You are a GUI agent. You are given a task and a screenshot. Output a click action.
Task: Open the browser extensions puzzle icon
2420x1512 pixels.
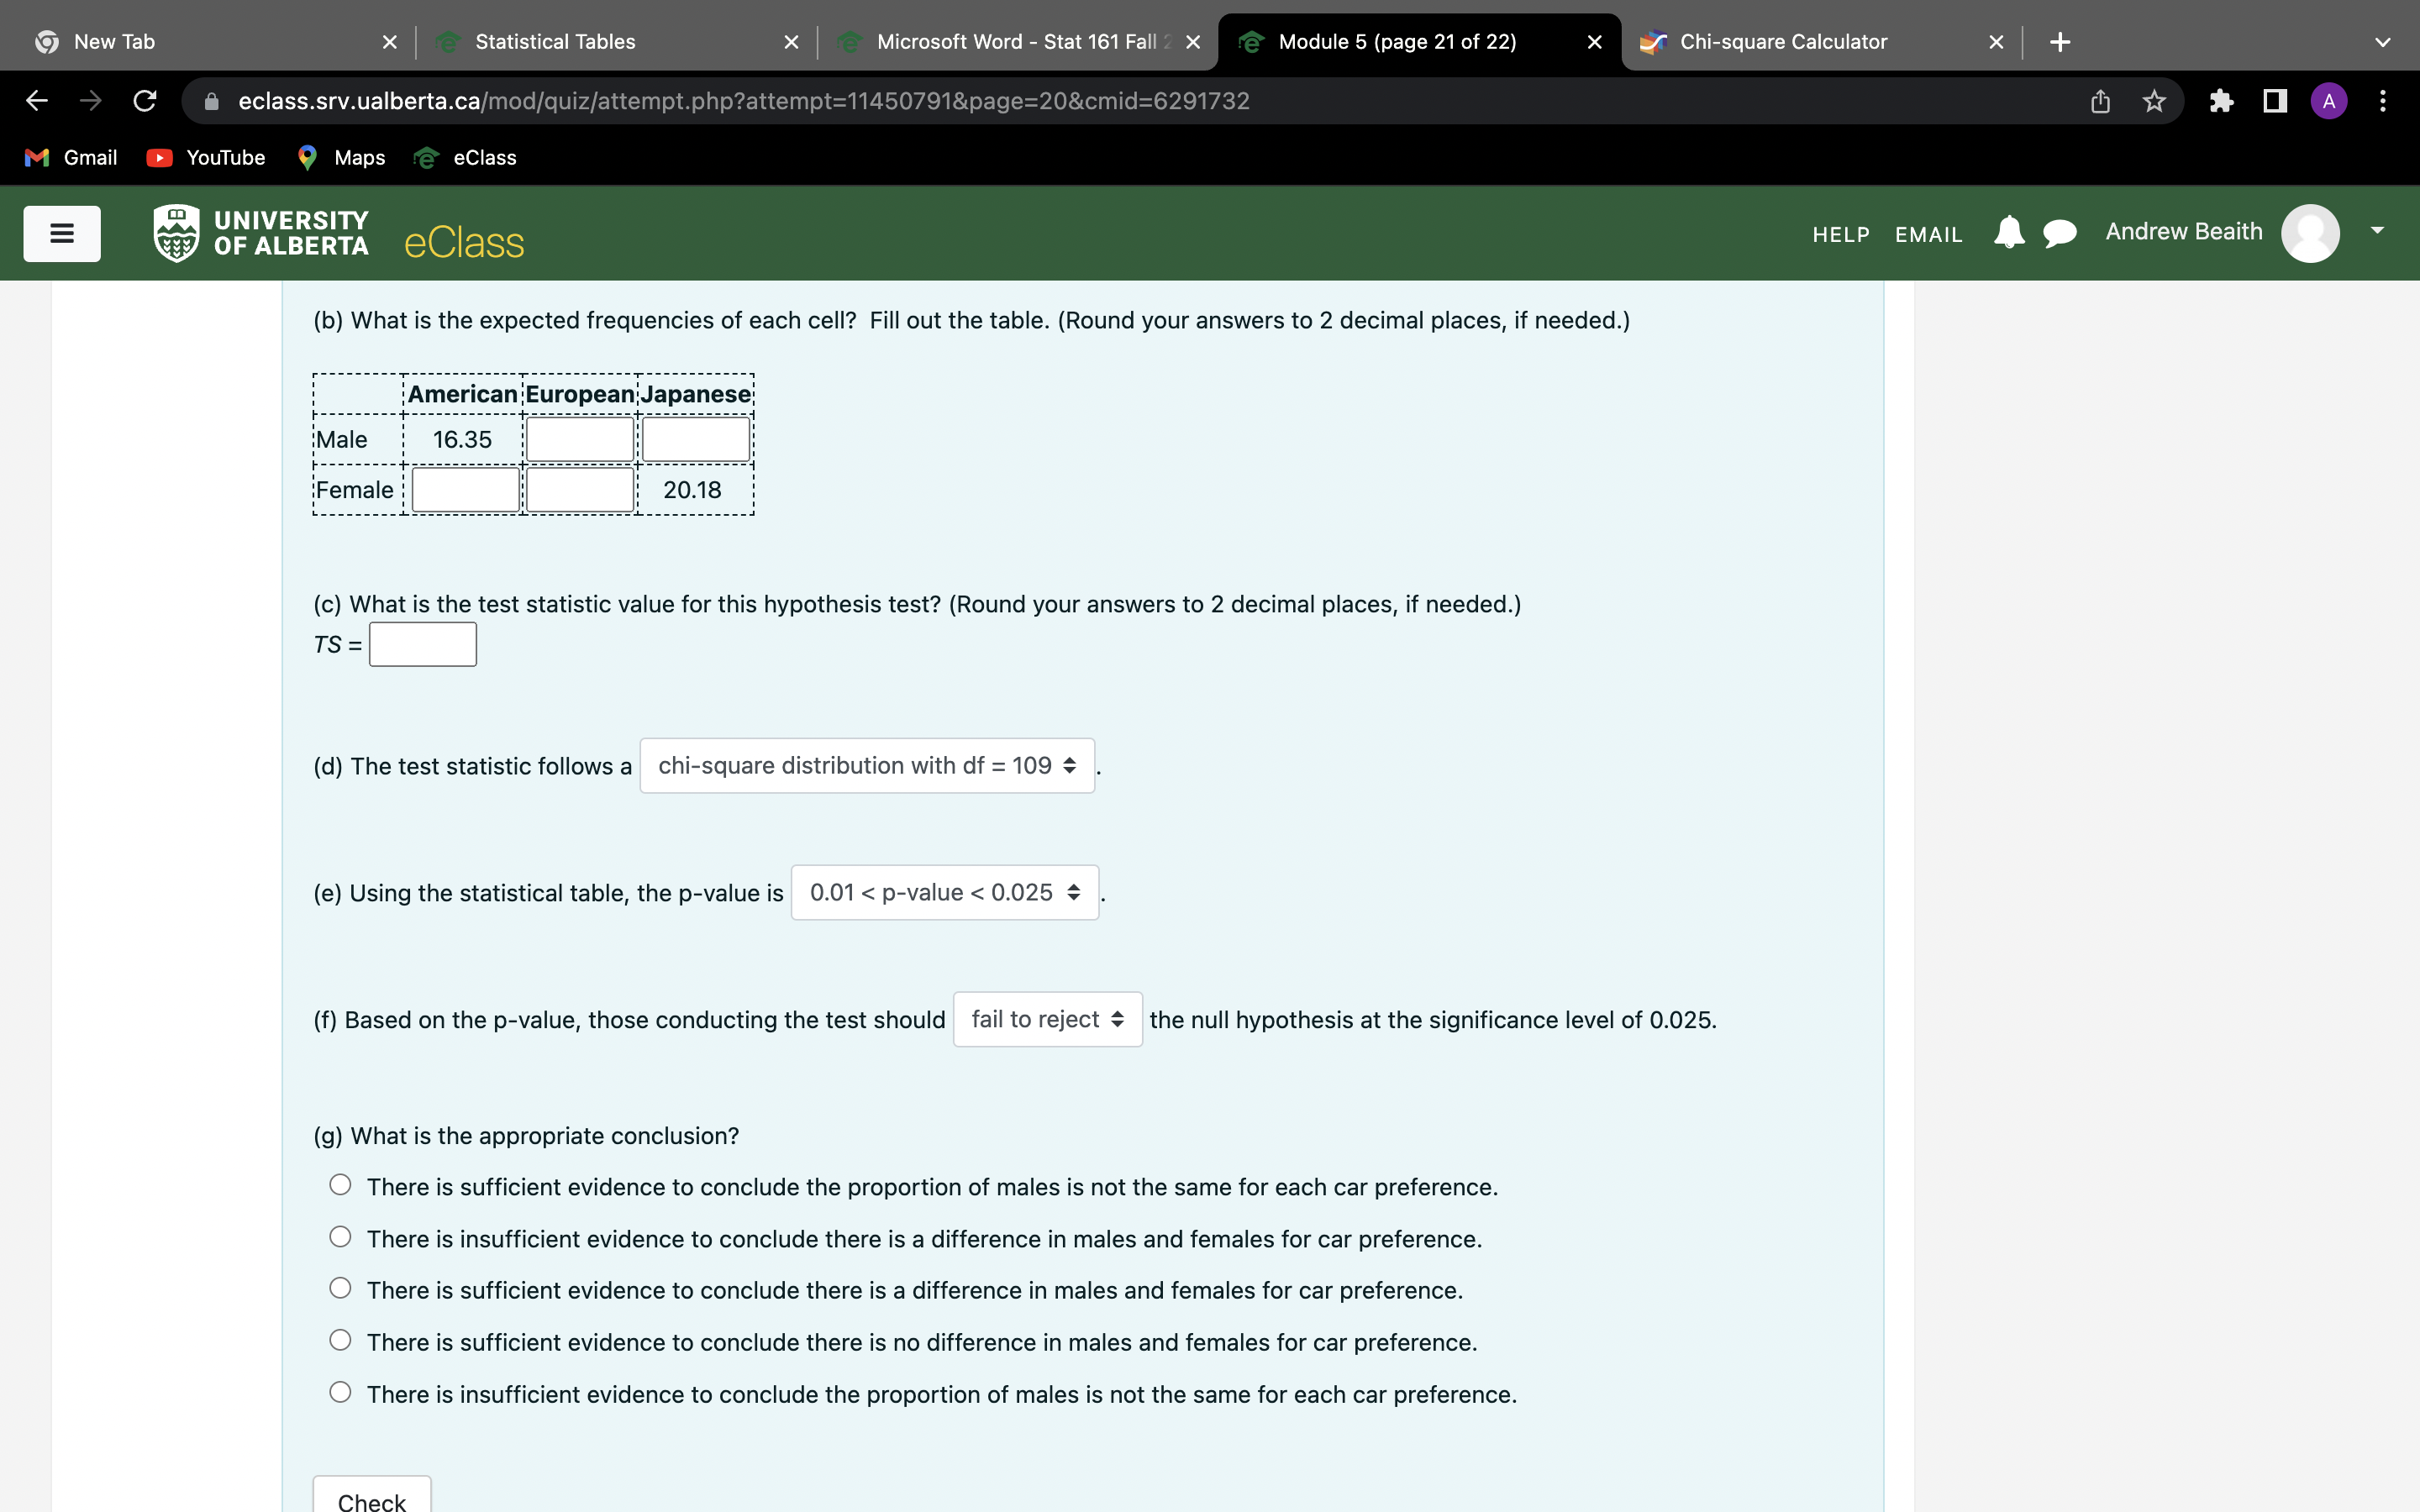2221,101
